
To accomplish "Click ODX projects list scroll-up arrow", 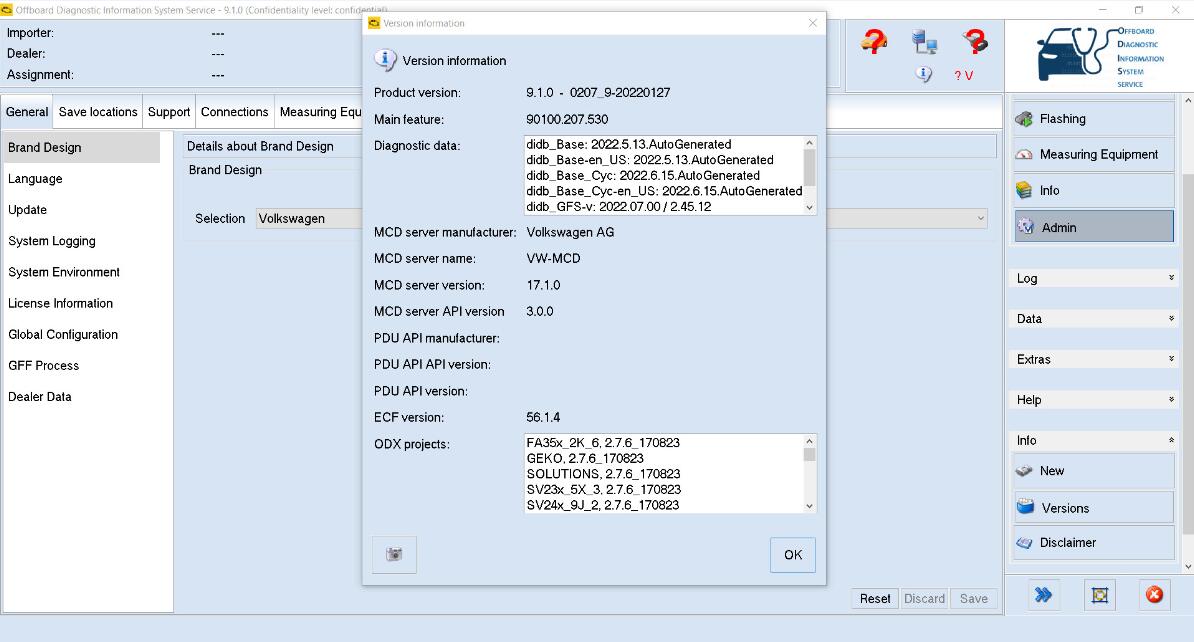I will point(809,441).
